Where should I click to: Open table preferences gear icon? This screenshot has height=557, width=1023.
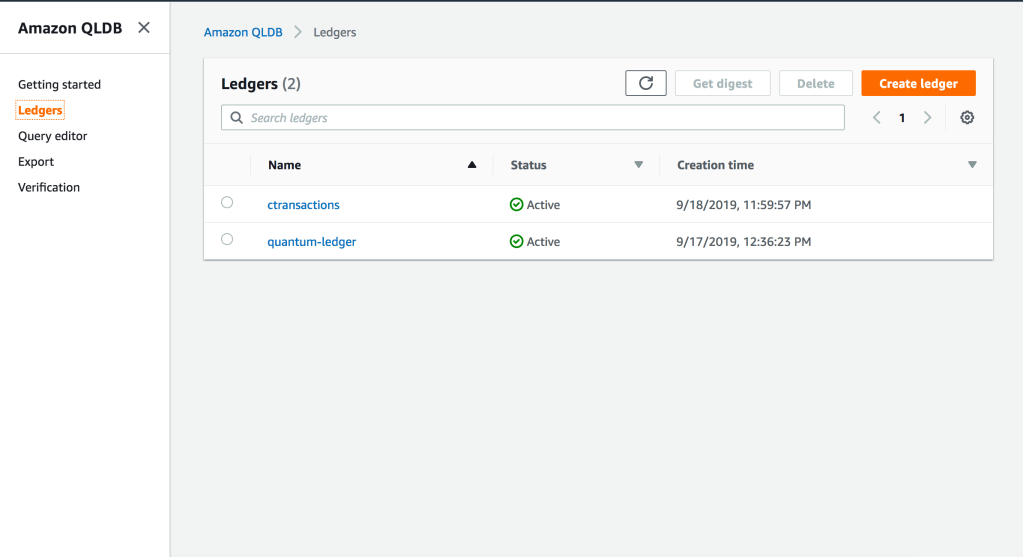[967, 118]
